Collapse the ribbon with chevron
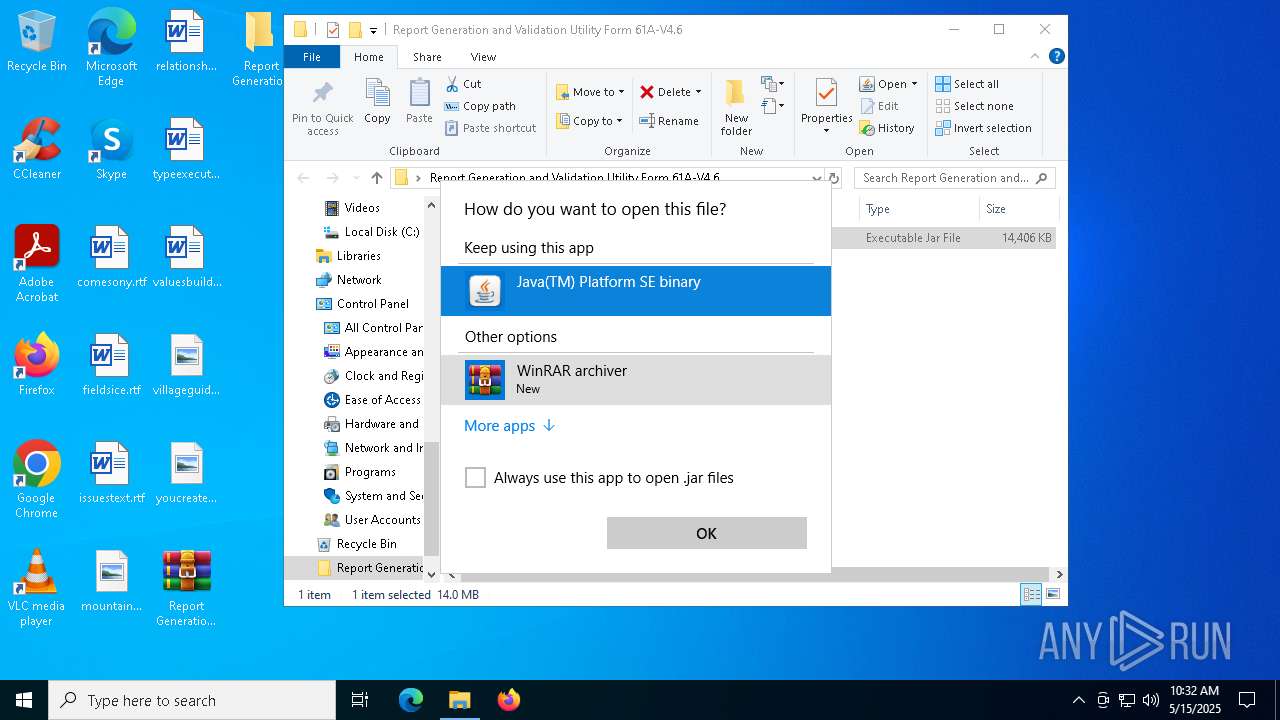 pyautogui.click(x=1035, y=57)
